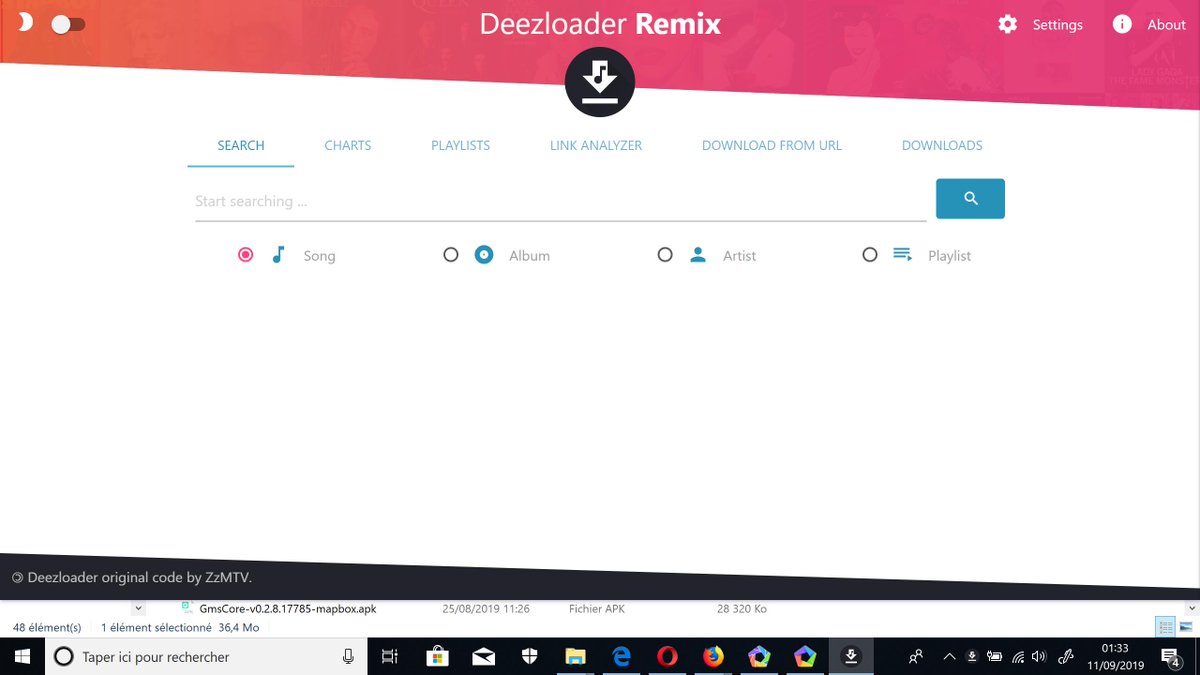
Task: Focus the 'Start searching' input field
Action: (x=561, y=201)
